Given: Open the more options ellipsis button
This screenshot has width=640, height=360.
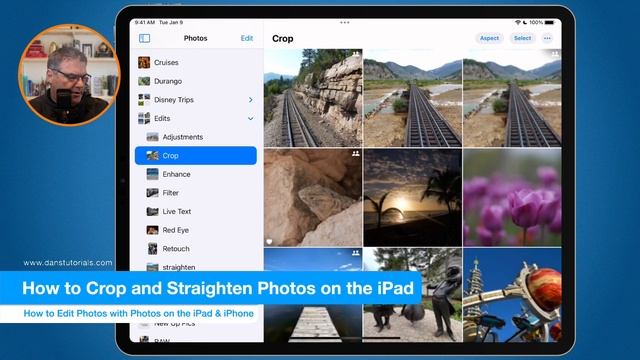Looking at the screenshot, I should pos(547,38).
